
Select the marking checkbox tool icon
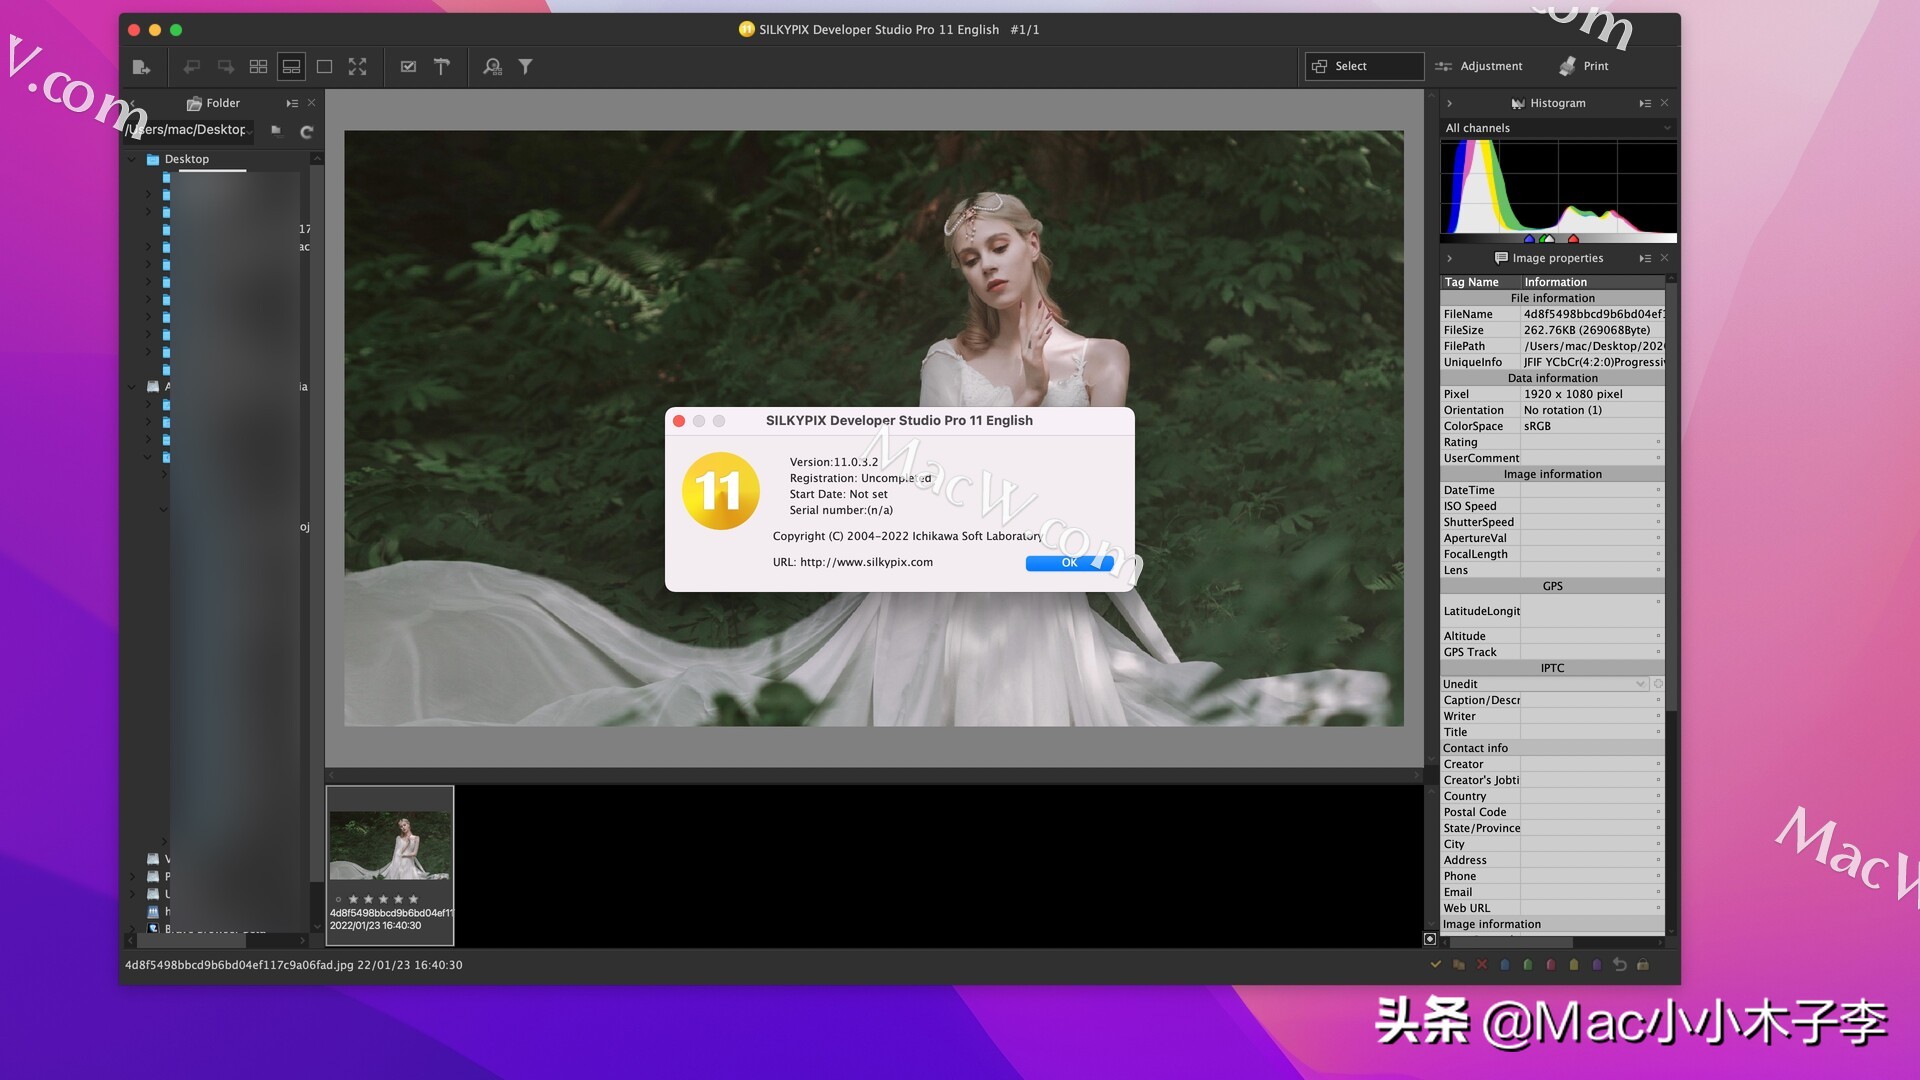tap(408, 66)
